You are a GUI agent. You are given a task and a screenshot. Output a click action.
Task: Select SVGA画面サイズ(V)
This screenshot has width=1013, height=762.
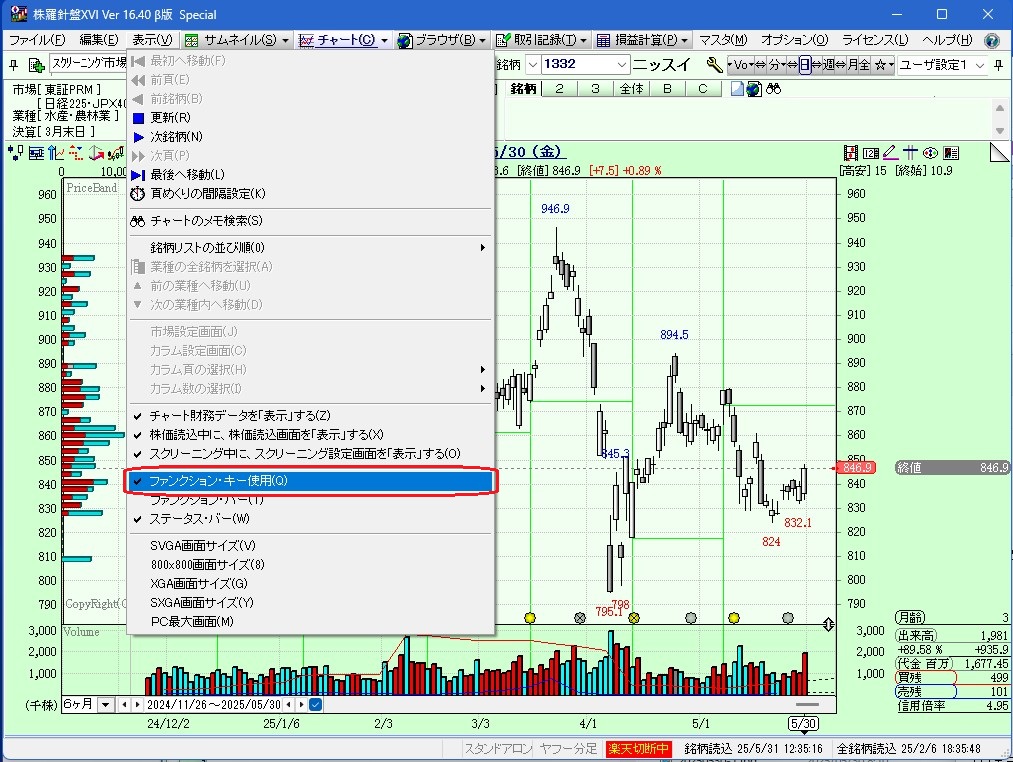[310, 545]
